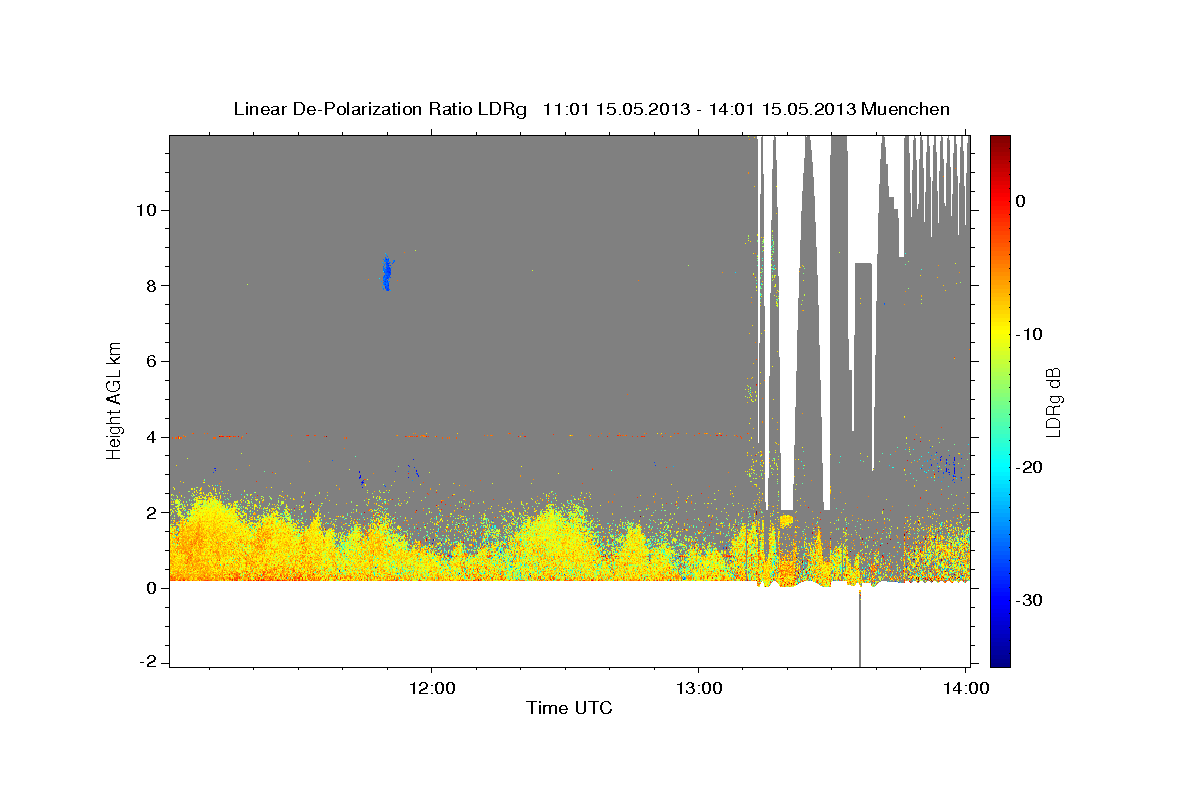
Task: Click the colorbar tick label -30
Action: coord(1029,600)
